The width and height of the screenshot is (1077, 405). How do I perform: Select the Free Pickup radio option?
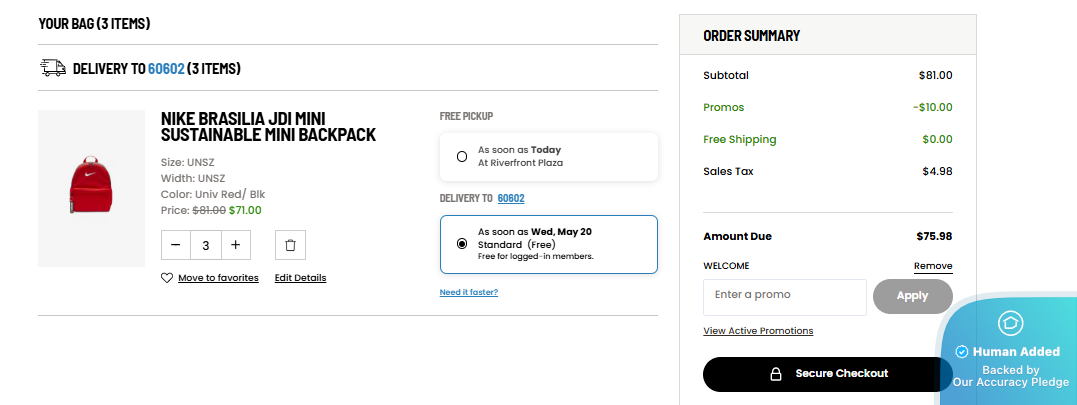click(462, 157)
